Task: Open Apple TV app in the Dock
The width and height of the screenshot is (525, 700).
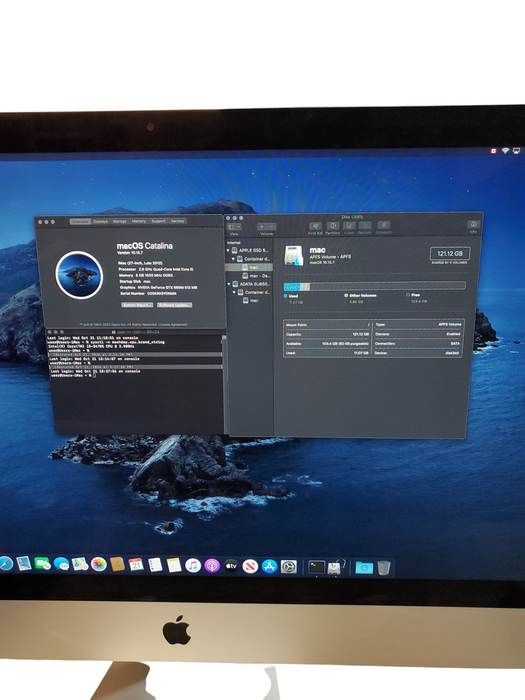Action: 231,566
